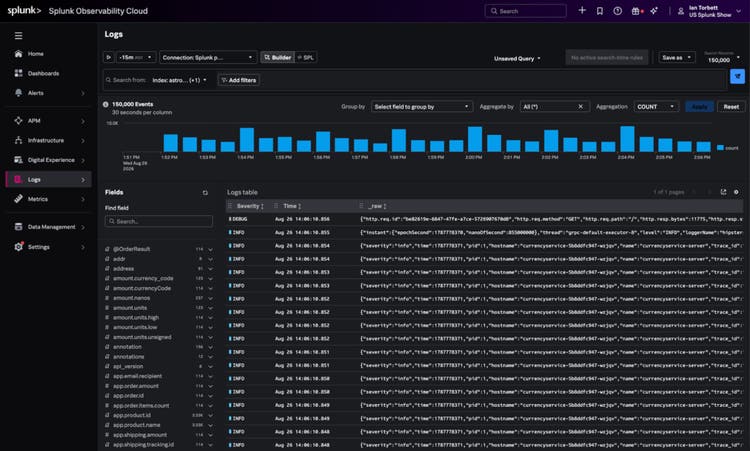
Task: Click the Settings gear icon
Action: [x=18, y=247]
